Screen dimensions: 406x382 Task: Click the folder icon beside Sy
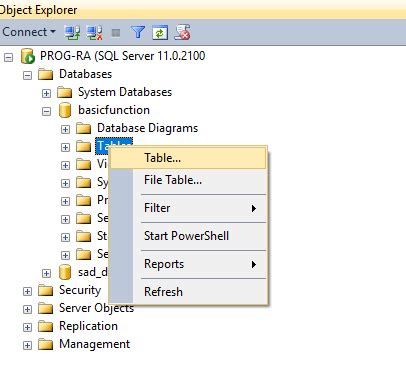pyautogui.click(x=84, y=182)
